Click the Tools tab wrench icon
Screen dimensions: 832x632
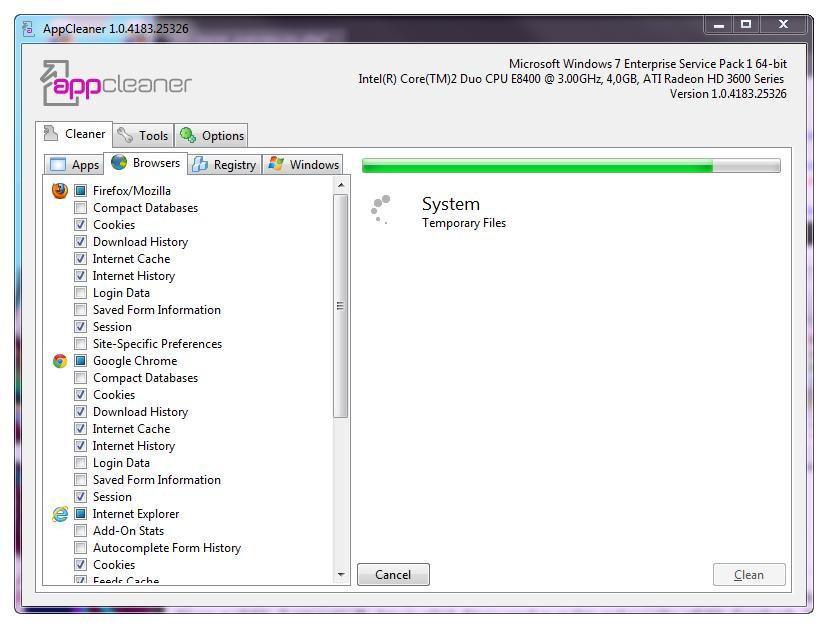click(x=125, y=135)
